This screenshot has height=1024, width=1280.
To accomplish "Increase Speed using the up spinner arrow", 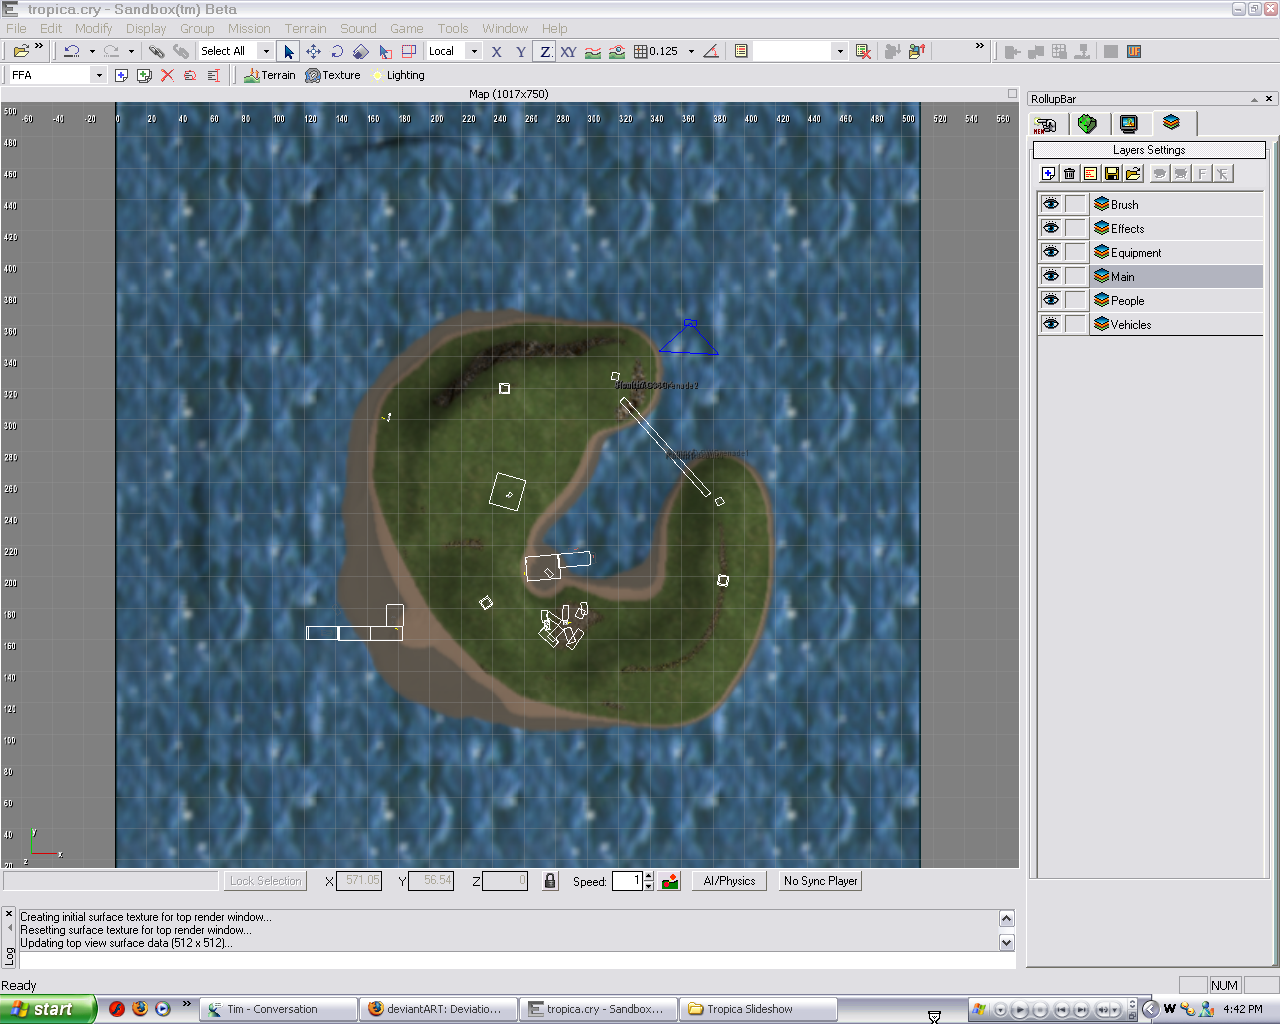I will pyautogui.click(x=649, y=876).
